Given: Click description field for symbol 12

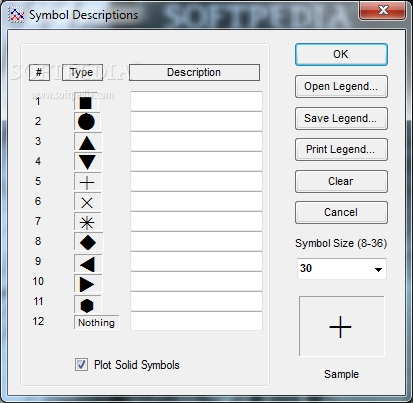Looking at the screenshot, I should (196, 321).
